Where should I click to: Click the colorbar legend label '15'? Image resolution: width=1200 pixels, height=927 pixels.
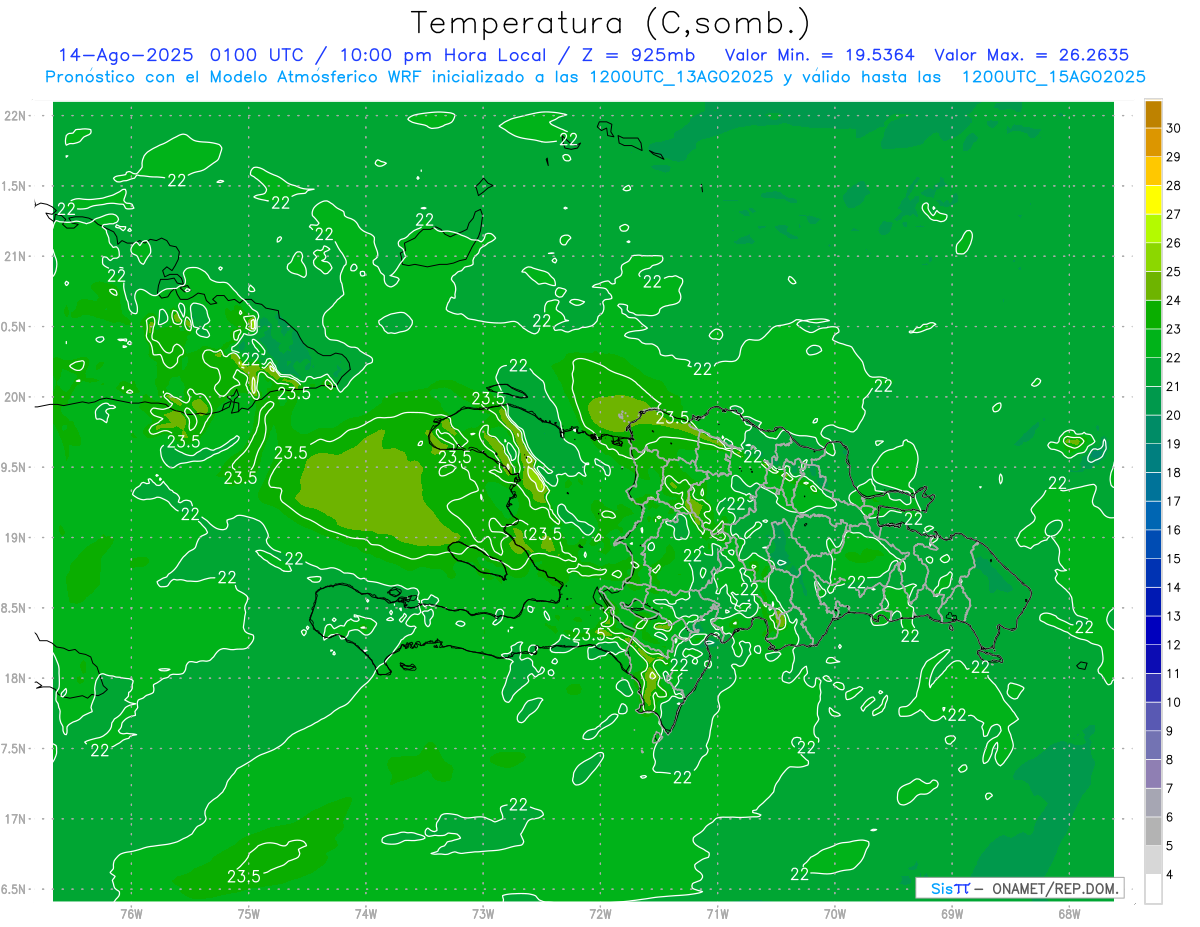click(x=1174, y=559)
